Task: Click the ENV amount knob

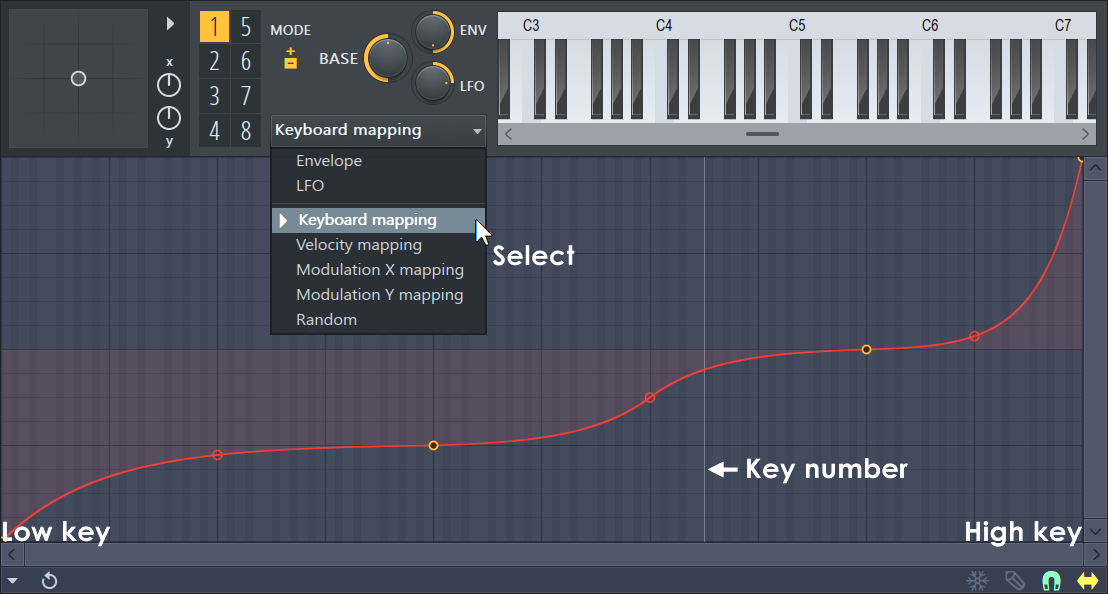Action: pyautogui.click(x=432, y=31)
